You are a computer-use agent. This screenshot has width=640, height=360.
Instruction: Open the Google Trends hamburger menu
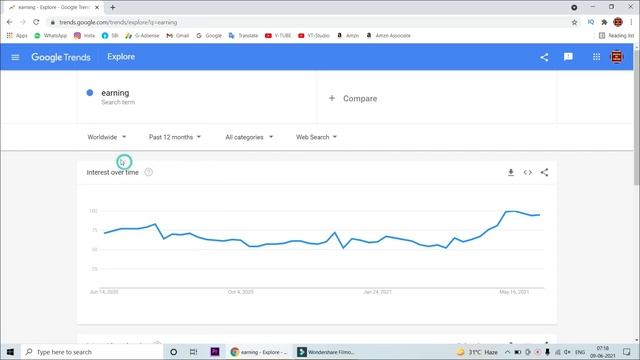[x=16, y=57]
